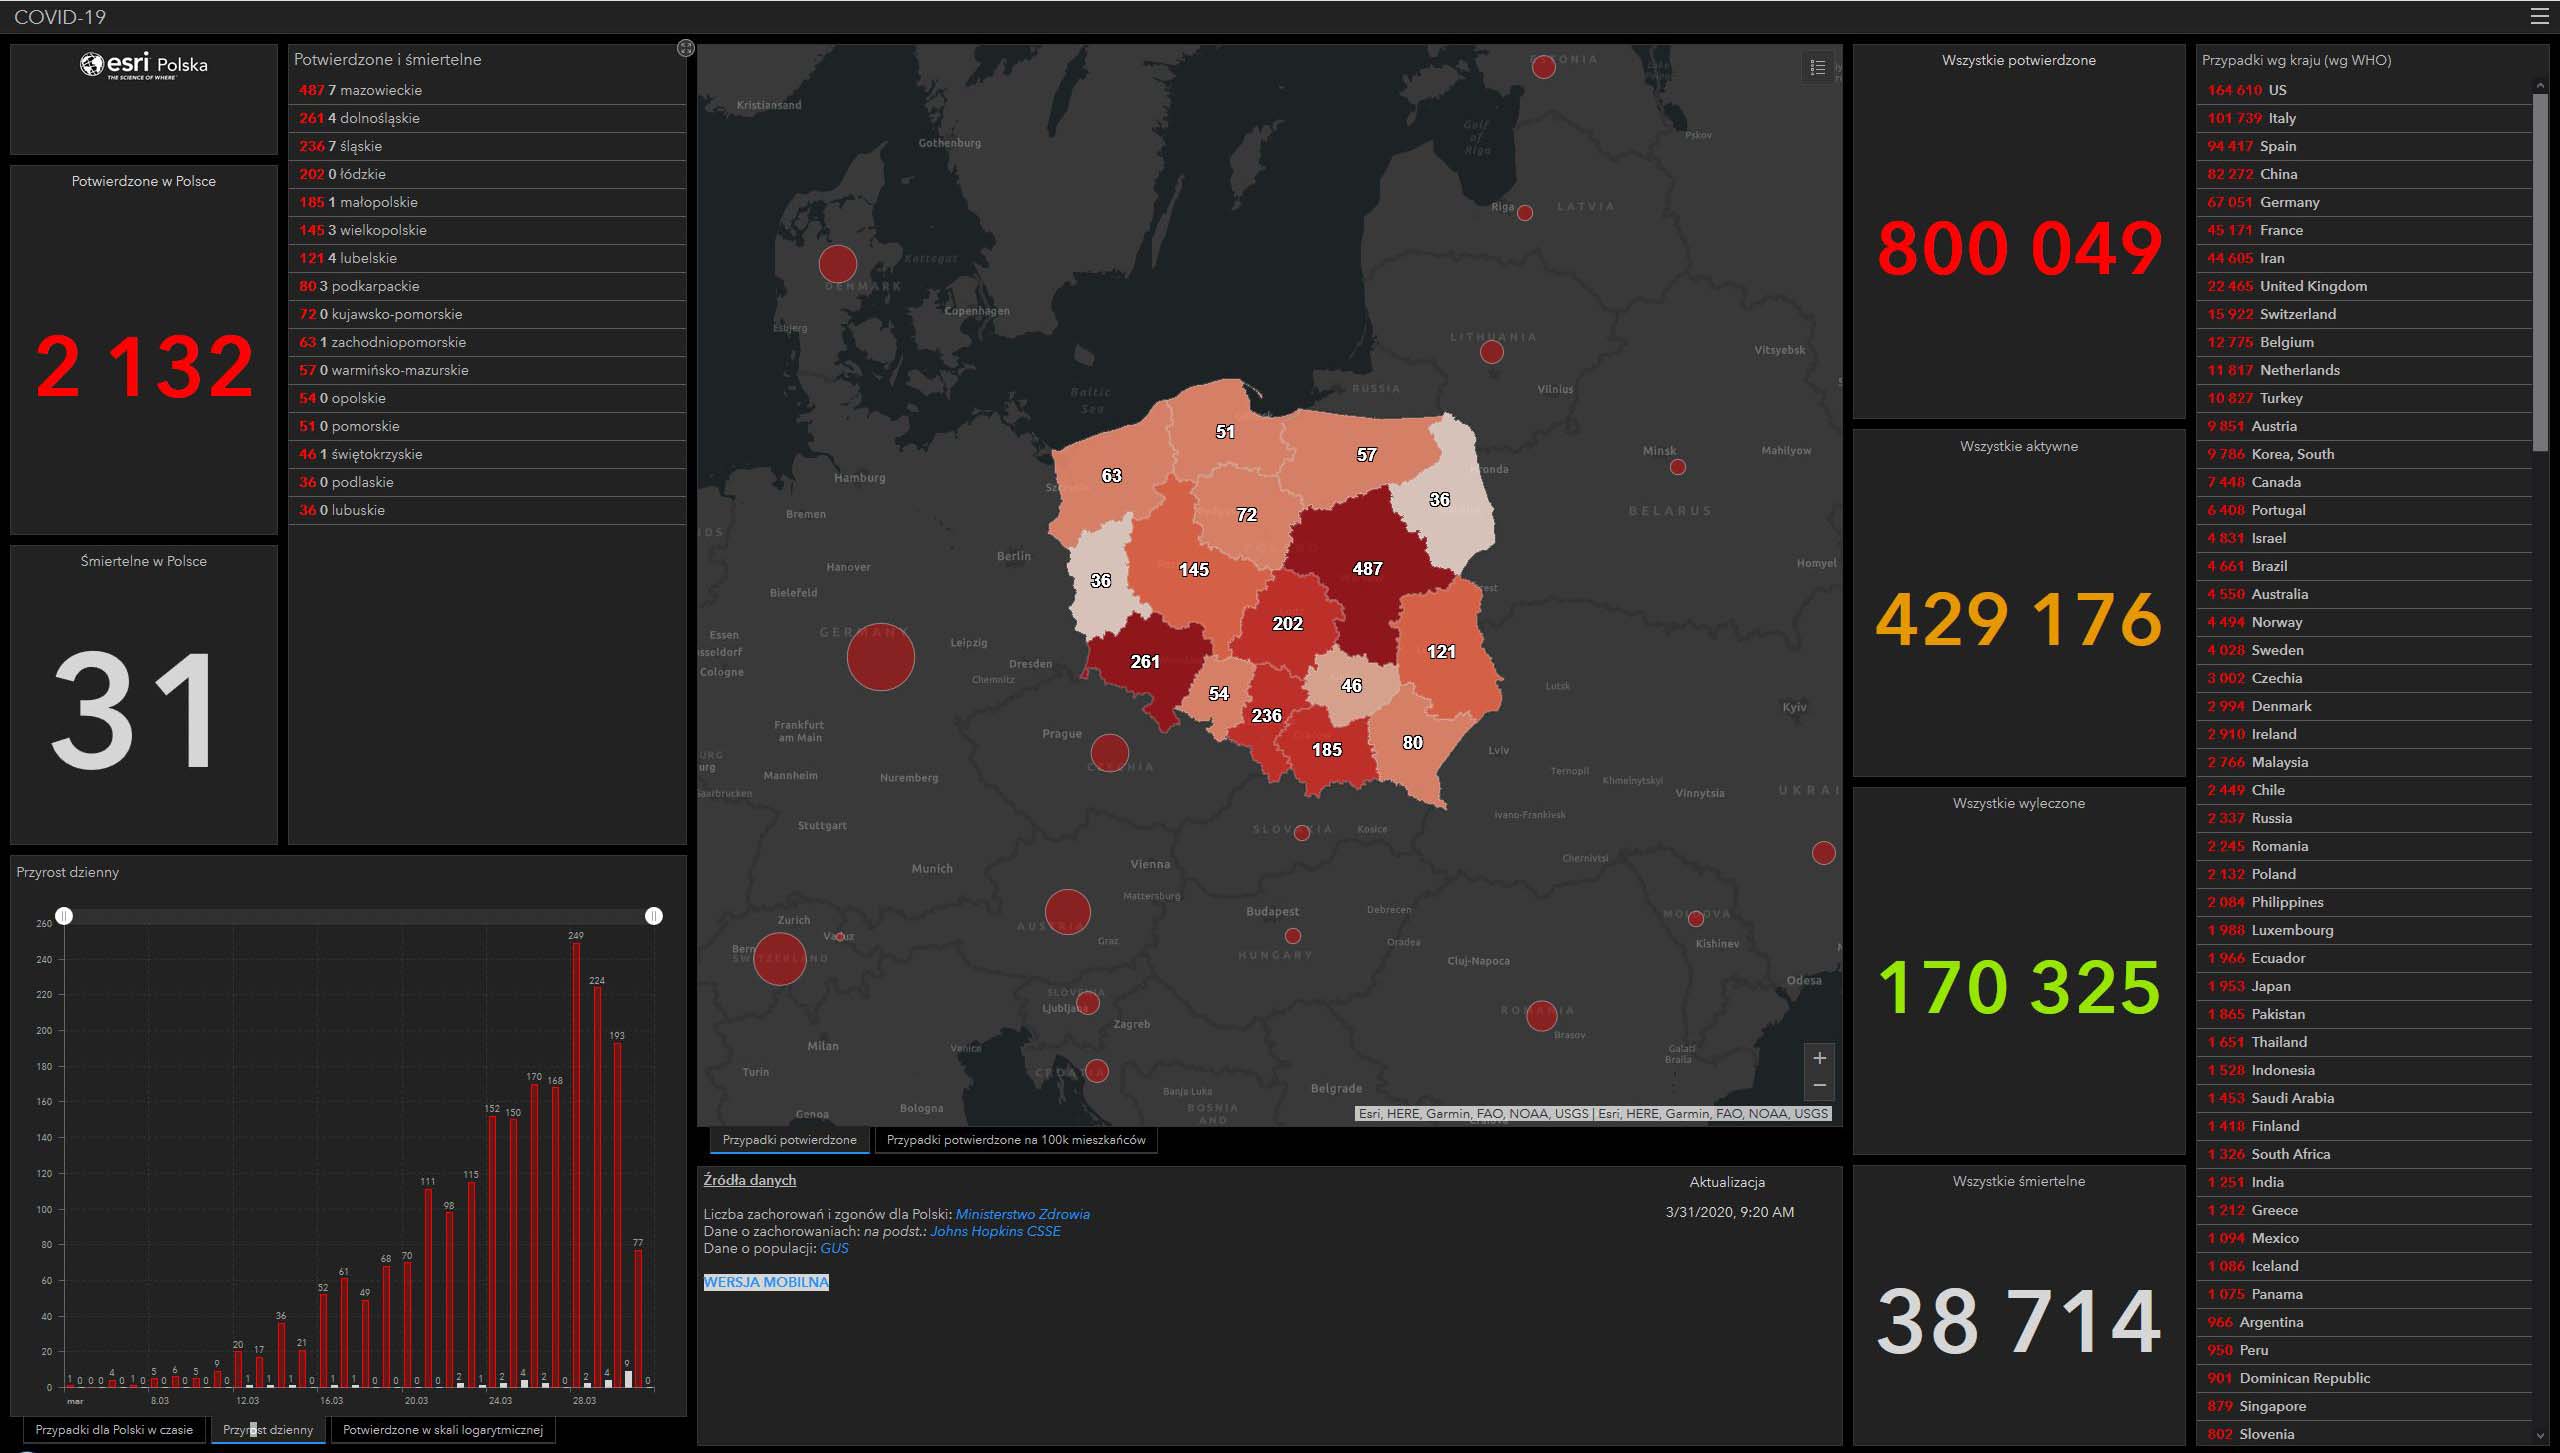Select Przypadki potwierdzone na 100k mieszkańców tab
Viewport: 2560px width, 1453px height.
tap(1015, 1140)
